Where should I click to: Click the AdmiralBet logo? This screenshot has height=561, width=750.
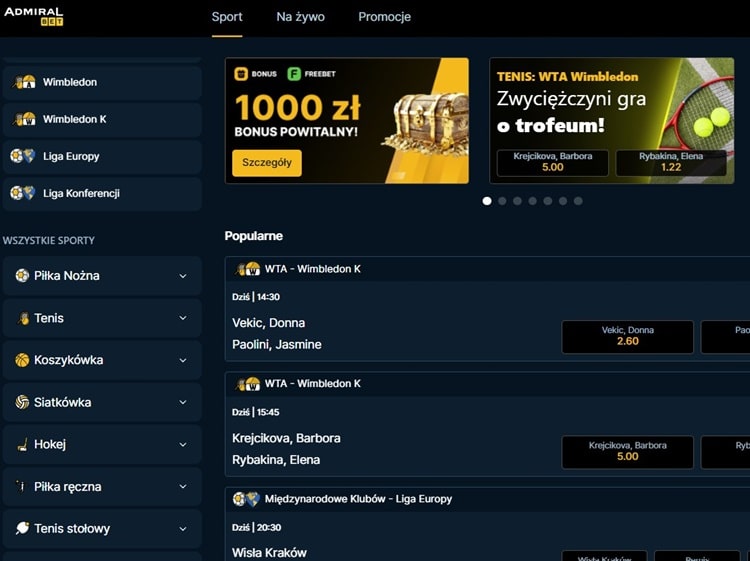33,16
